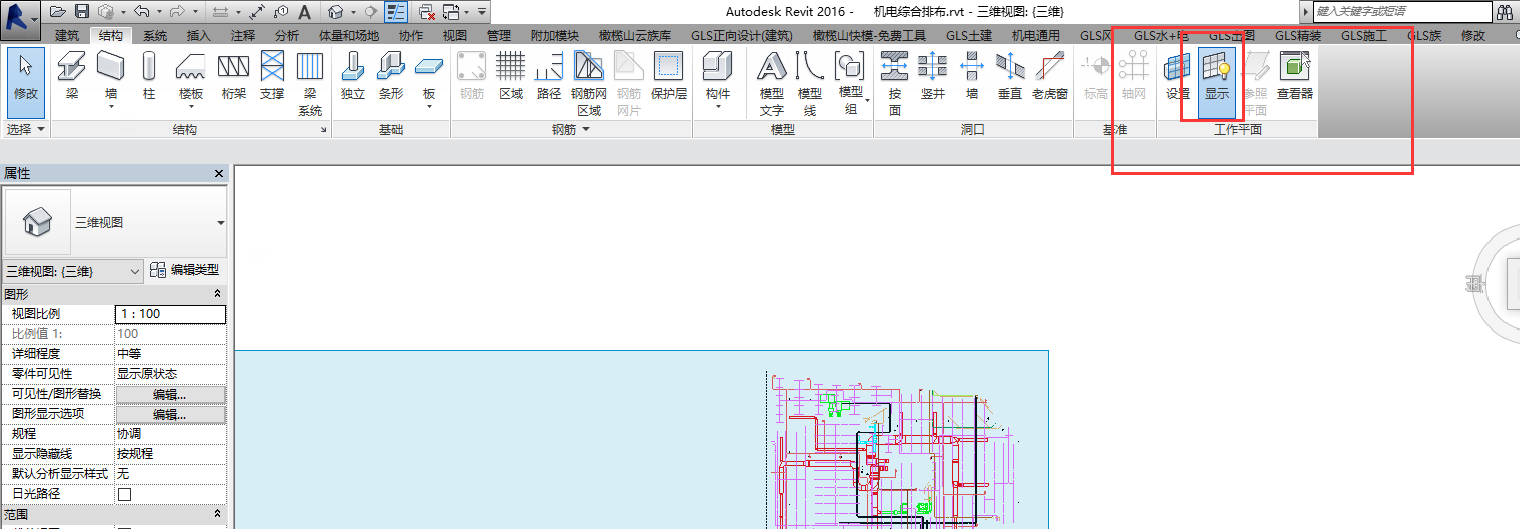The image size is (1520, 529).
Task: Select the 钢筋网区域 fabric area tool
Action: coord(589,84)
